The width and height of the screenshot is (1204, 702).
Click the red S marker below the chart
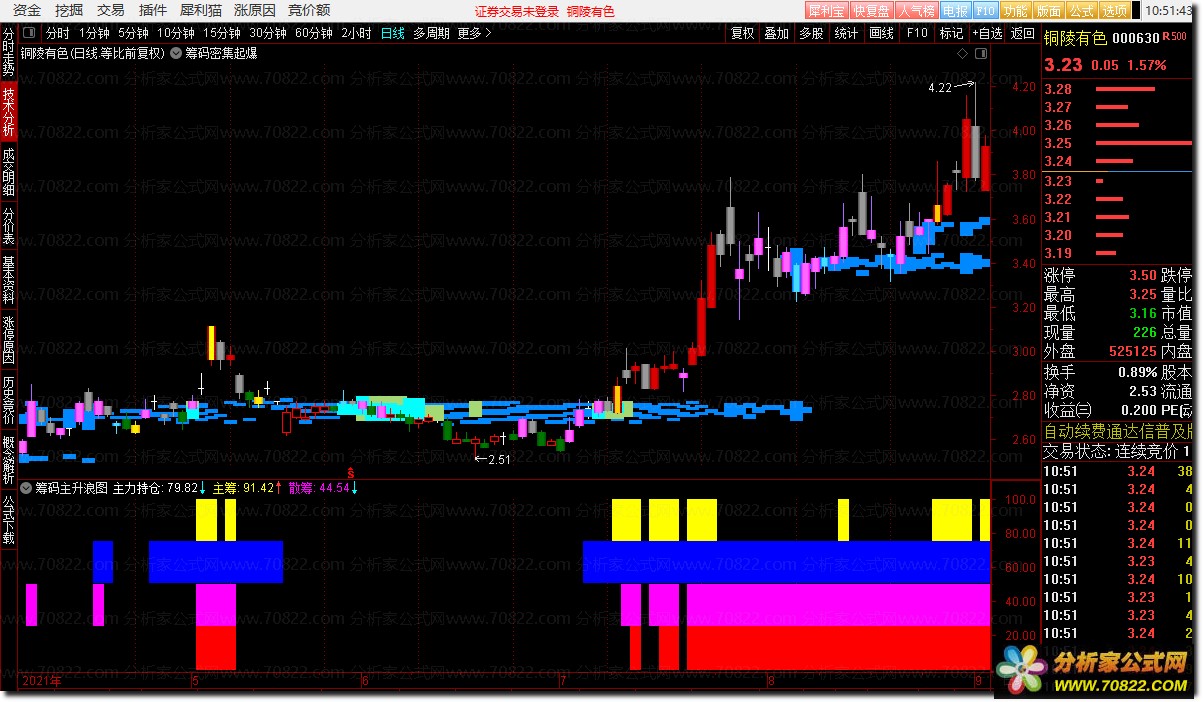[x=350, y=472]
